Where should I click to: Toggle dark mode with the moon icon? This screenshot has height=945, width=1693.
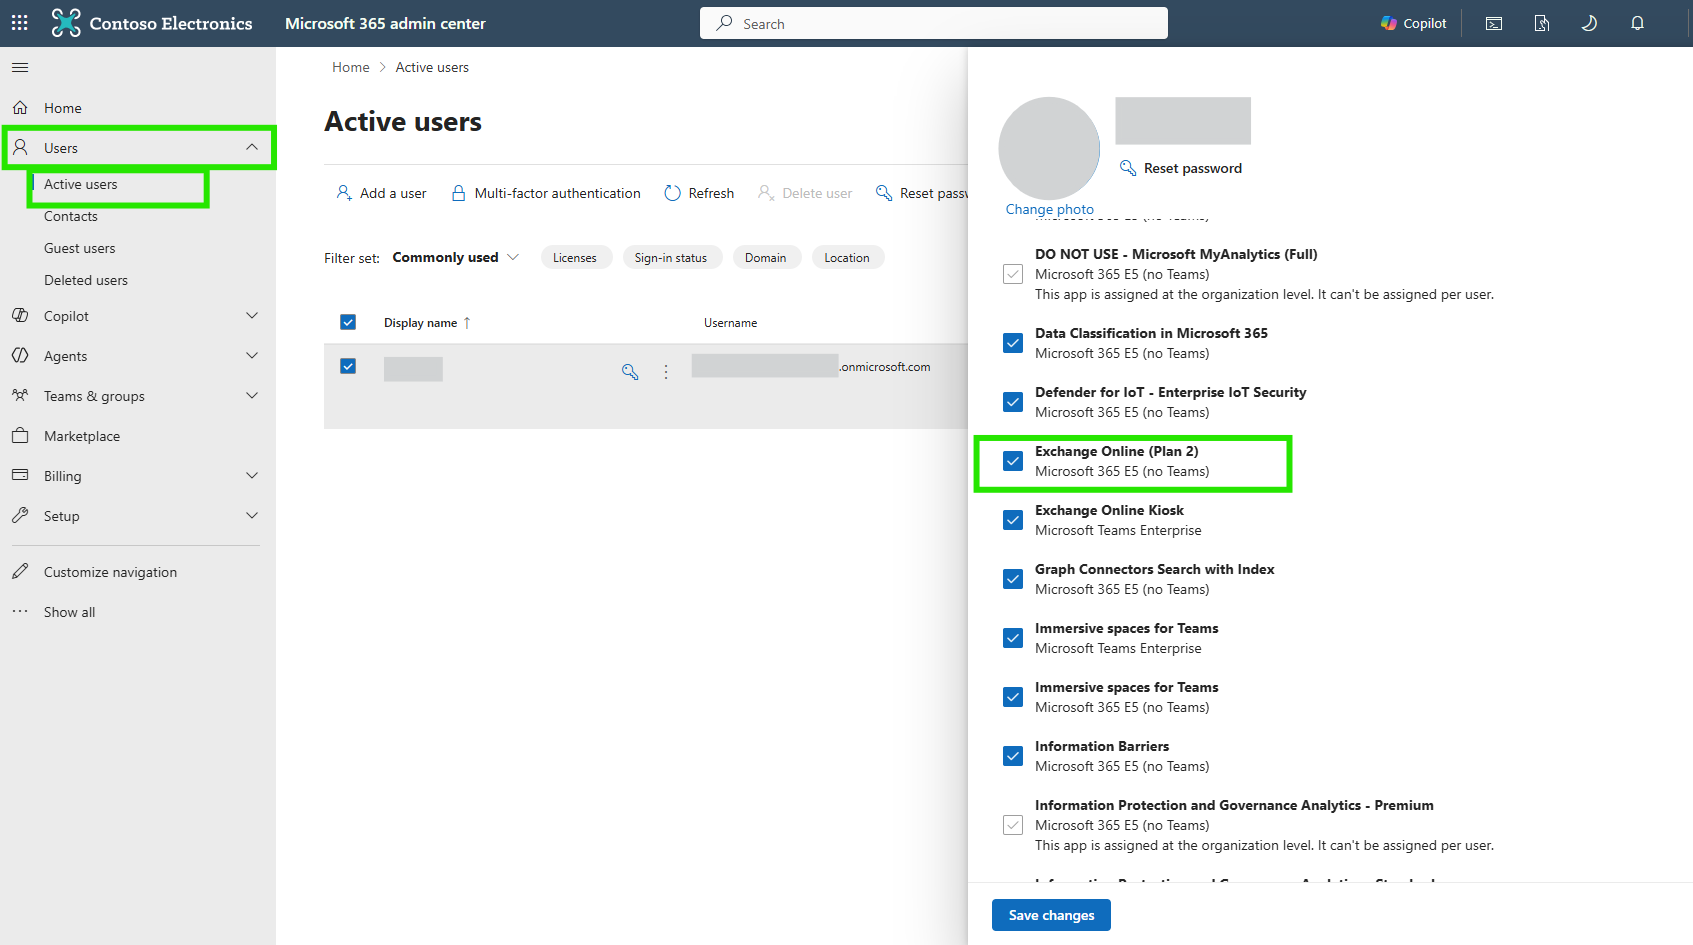click(1589, 23)
